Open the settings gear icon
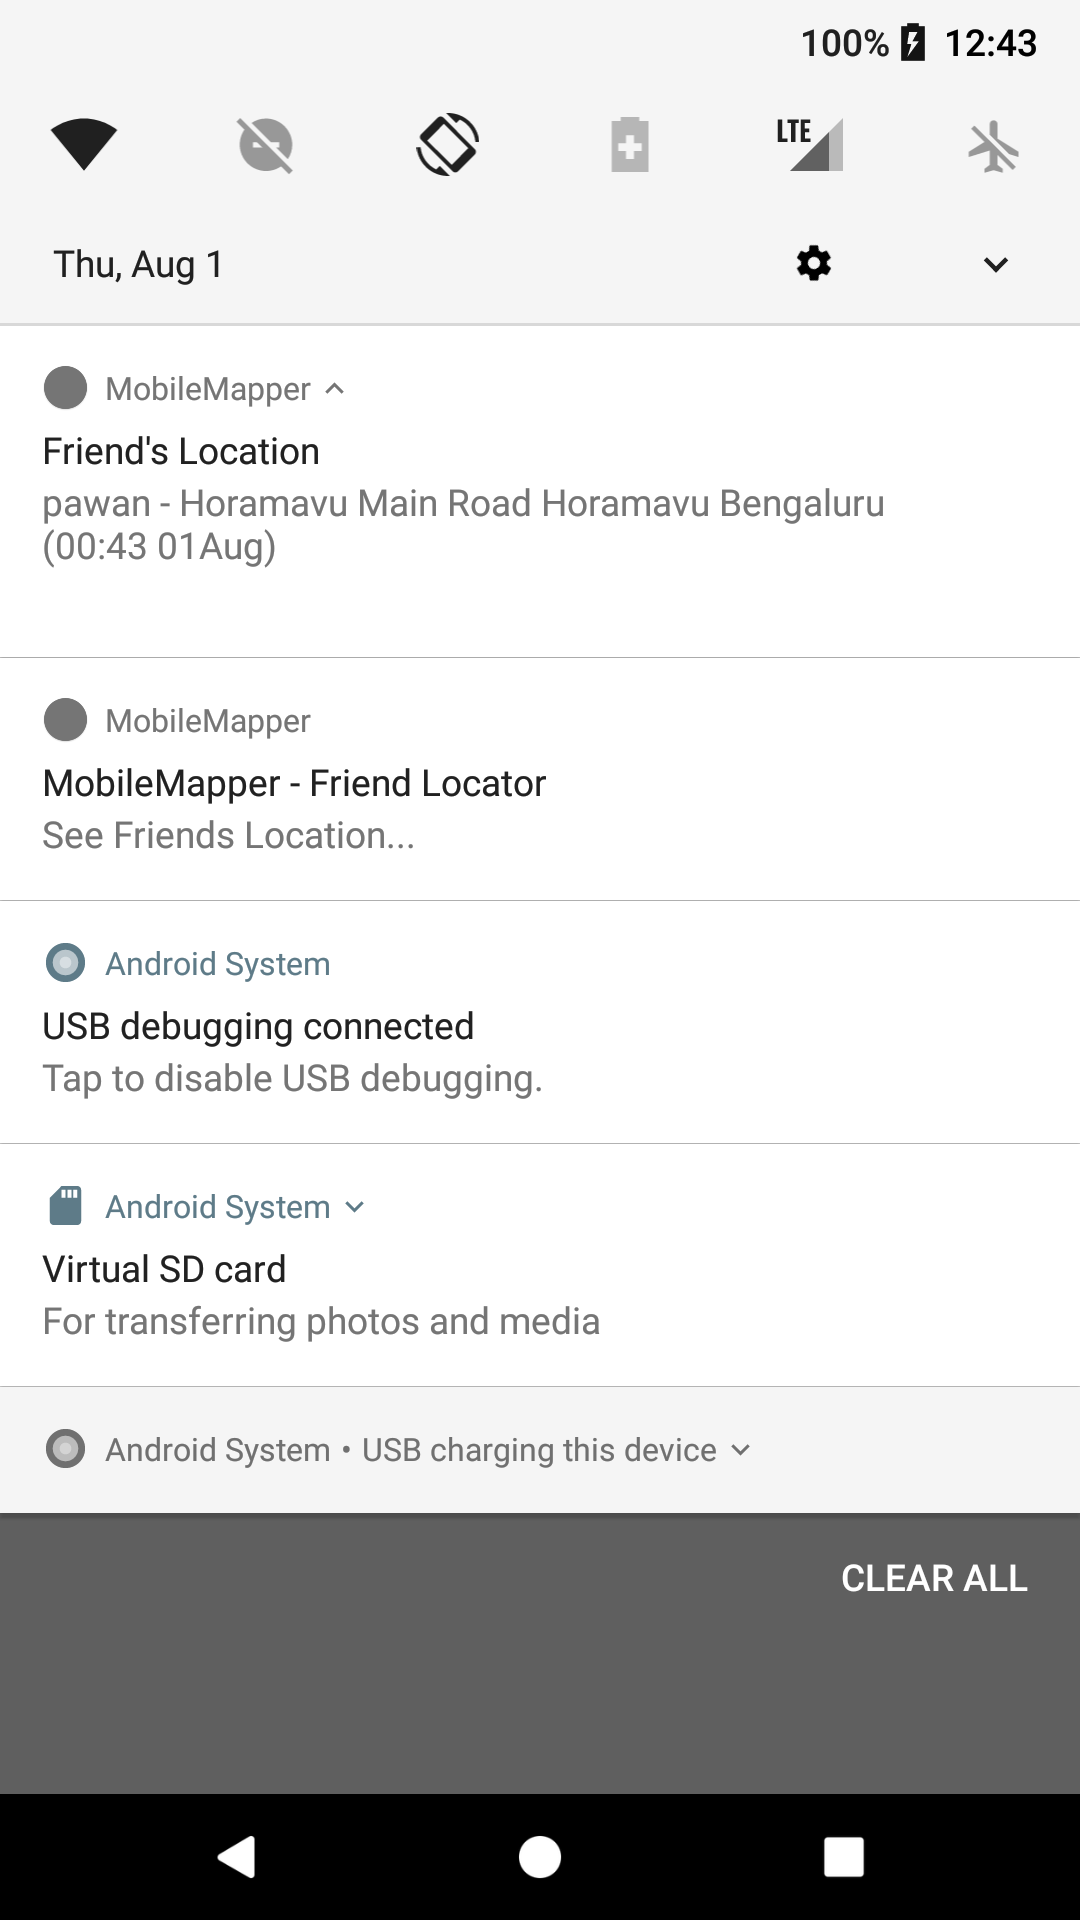This screenshot has height=1920, width=1080. (x=813, y=263)
